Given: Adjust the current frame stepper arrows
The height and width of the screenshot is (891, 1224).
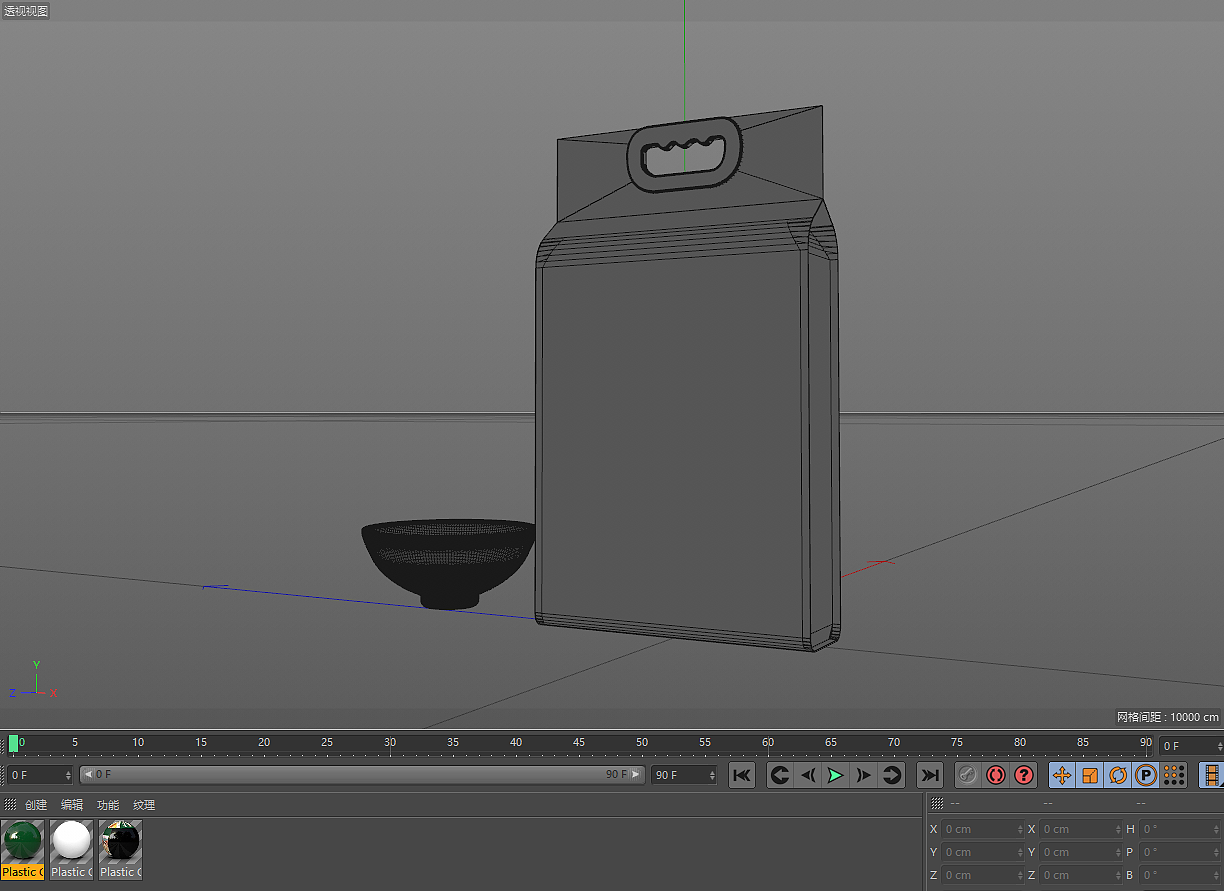Looking at the screenshot, I should click(x=1219, y=746).
